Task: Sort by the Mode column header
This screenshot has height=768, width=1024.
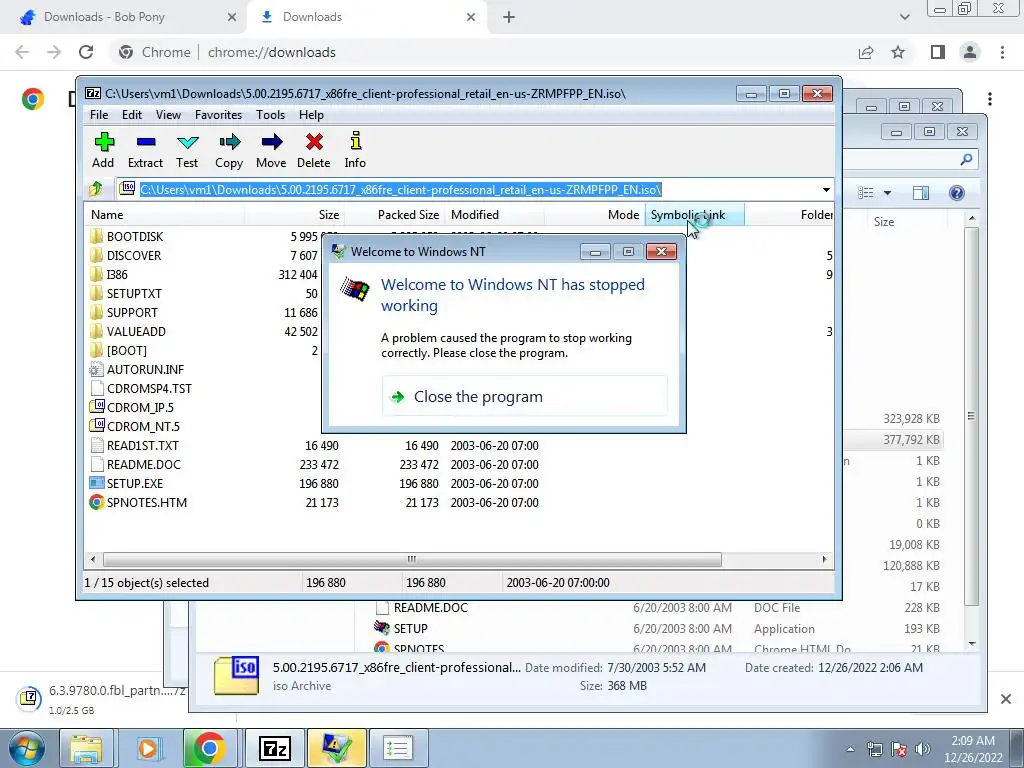Action: tap(595, 215)
